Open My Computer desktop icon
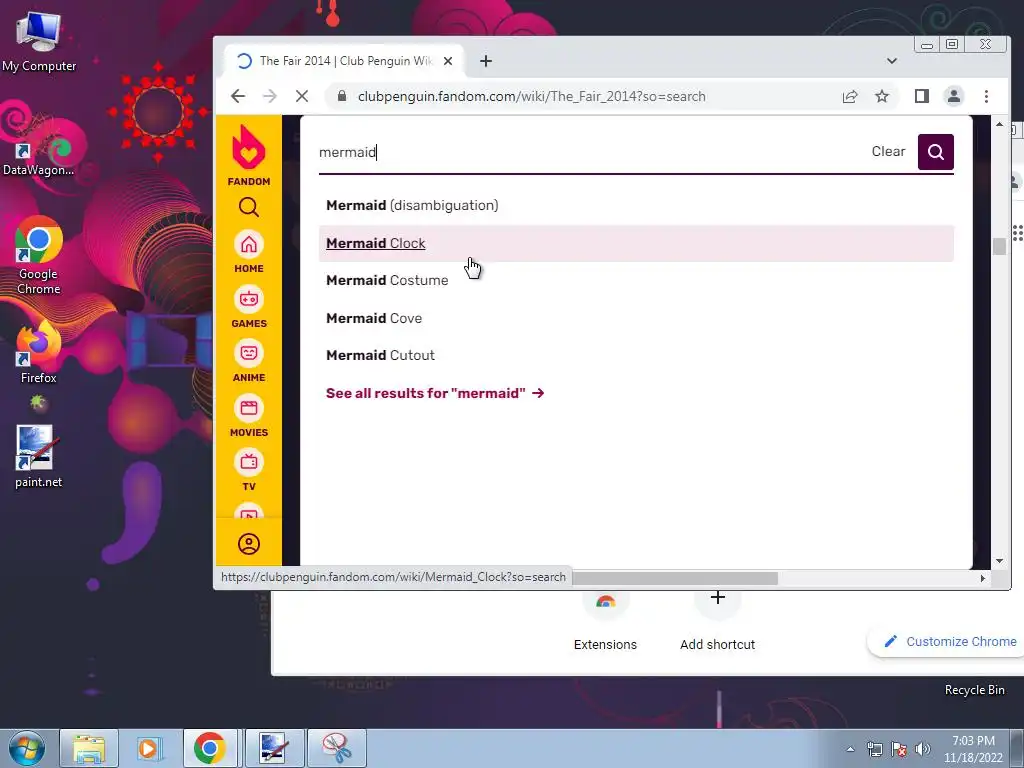Screen dimensions: 1024x768 [39, 42]
